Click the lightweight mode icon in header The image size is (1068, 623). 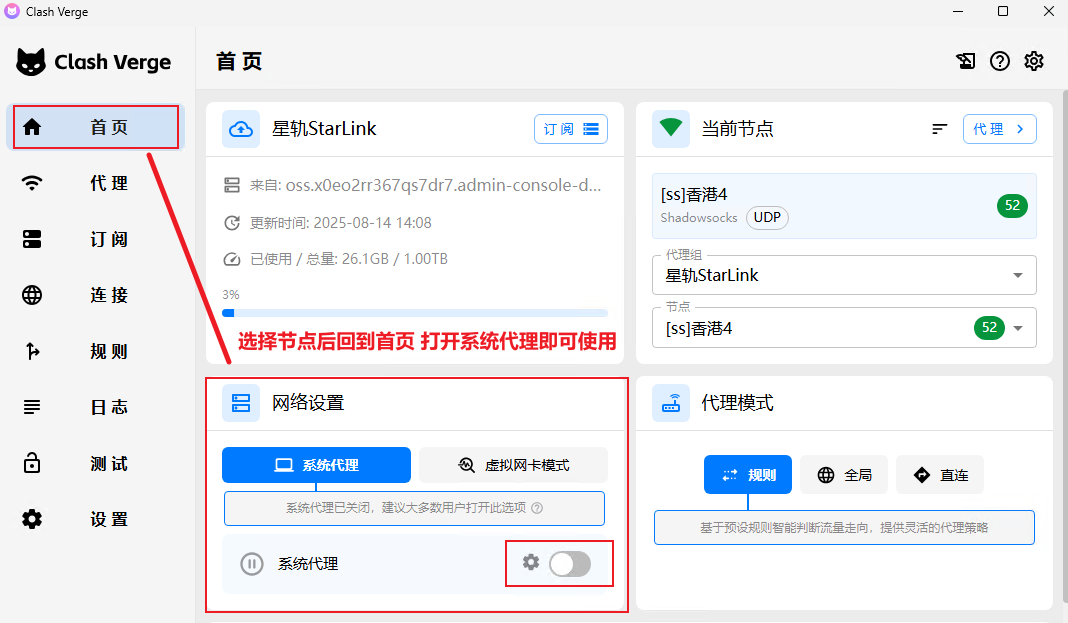coord(966,61)
